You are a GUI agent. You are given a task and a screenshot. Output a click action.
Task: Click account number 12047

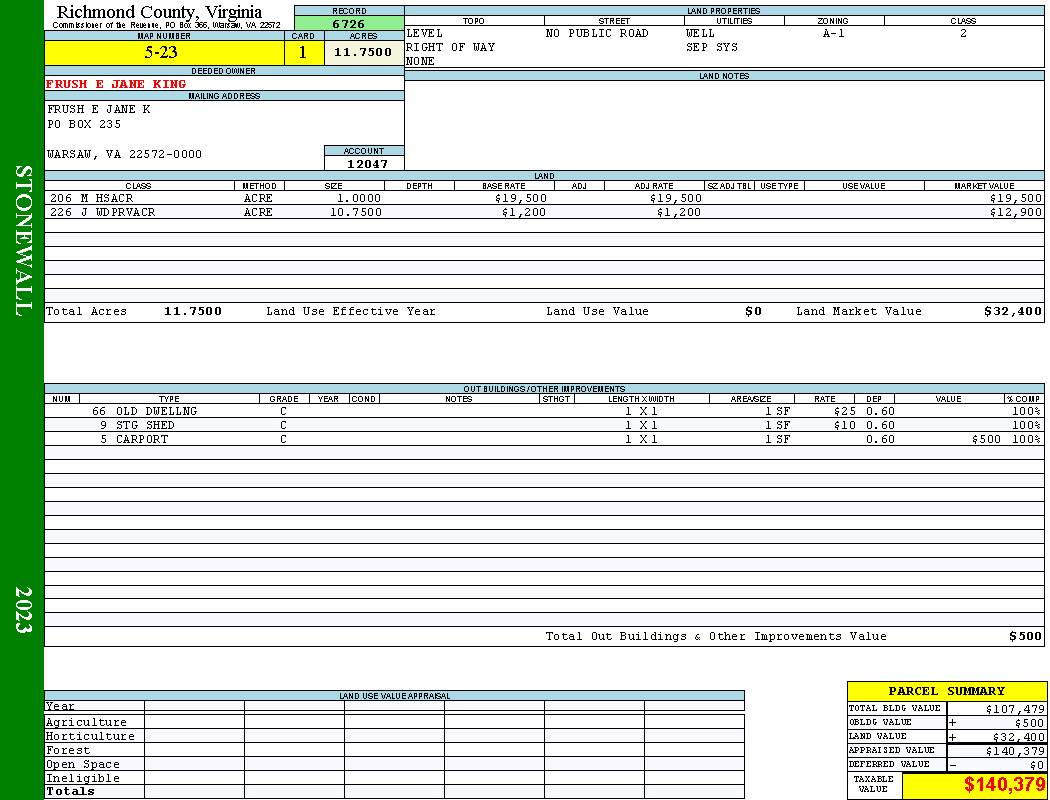tap(367, 164)
